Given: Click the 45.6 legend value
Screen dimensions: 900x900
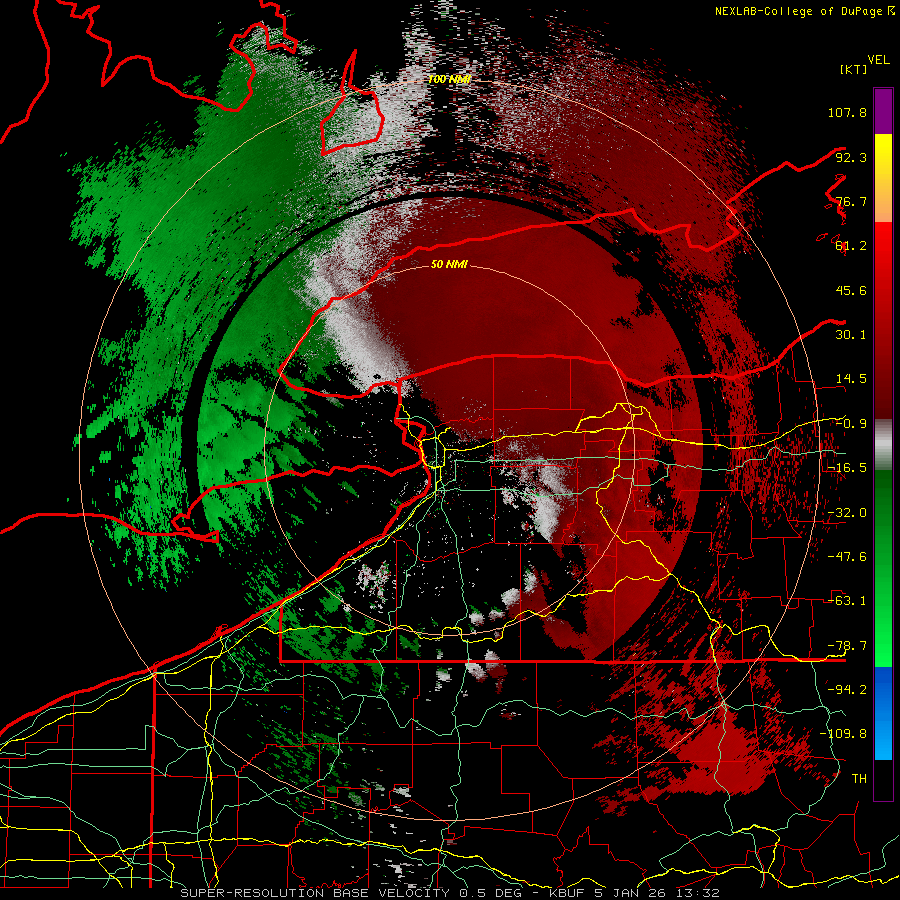Looking at the screenshot, I should (x=851, y=290).
